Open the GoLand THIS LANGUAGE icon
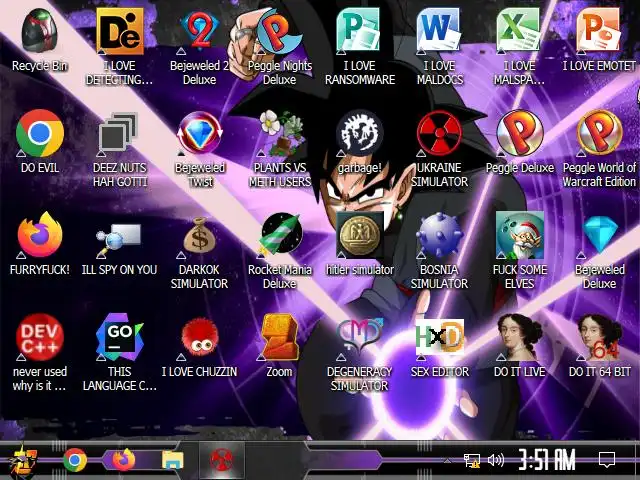The image size is (640, 480). pyautogui.click(x=119, y=337)
